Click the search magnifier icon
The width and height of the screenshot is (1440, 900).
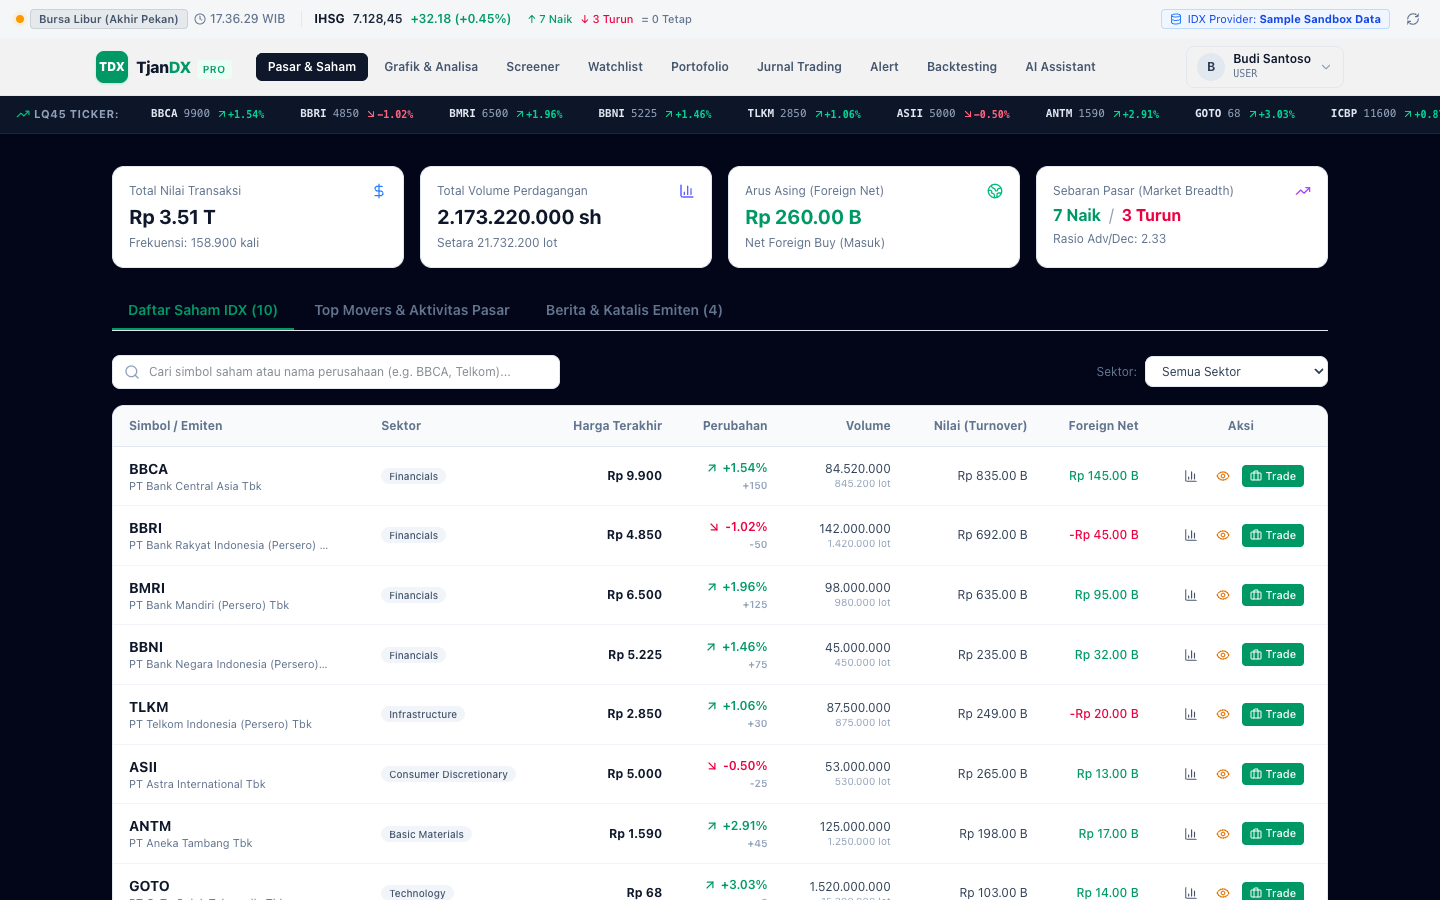[132, 372]
